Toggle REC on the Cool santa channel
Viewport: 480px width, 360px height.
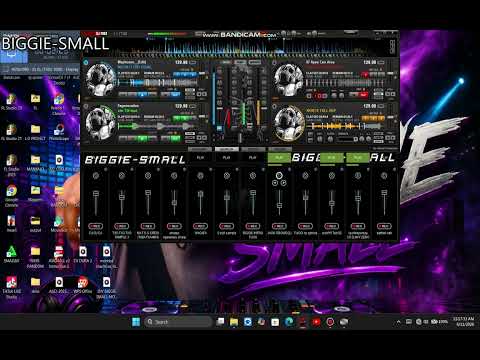(x=226, y=226)
